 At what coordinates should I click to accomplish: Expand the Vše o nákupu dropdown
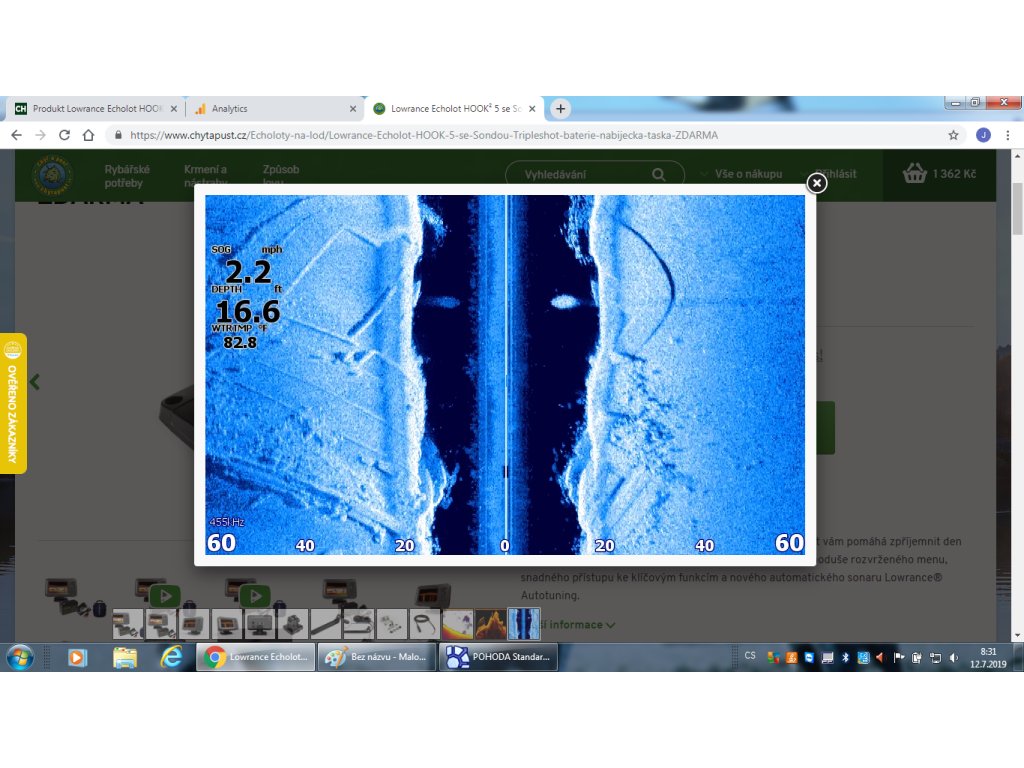coord(741,174)
